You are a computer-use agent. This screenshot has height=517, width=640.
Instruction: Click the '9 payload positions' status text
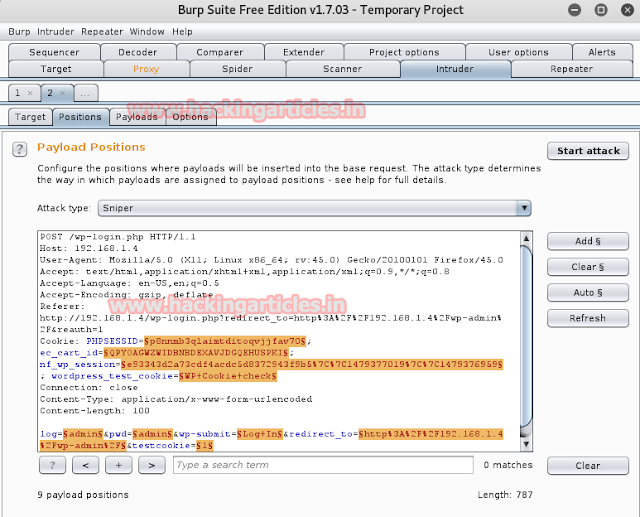pos(83,495)
